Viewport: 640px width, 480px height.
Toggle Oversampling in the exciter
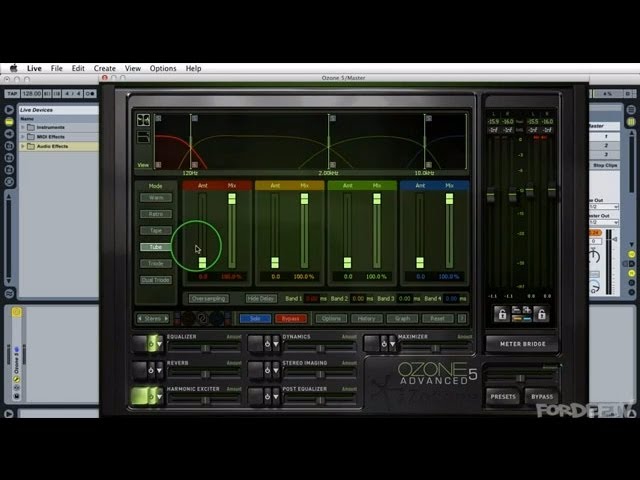coord(209,298)
